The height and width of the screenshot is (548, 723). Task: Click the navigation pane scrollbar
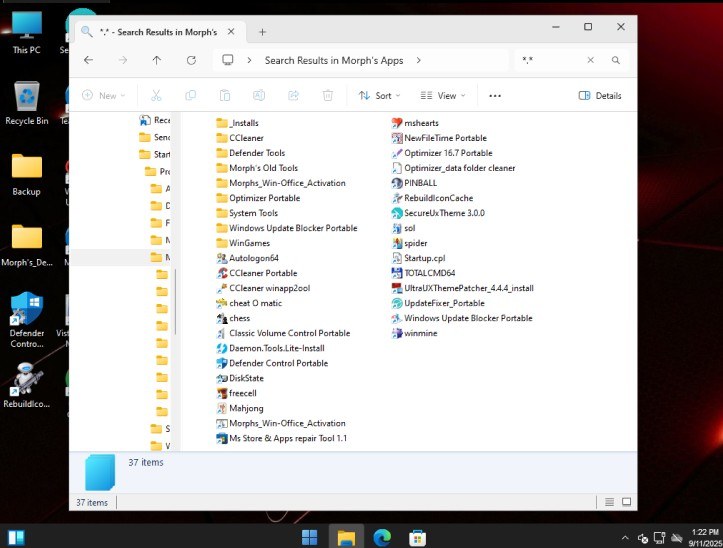pos(175,302)
